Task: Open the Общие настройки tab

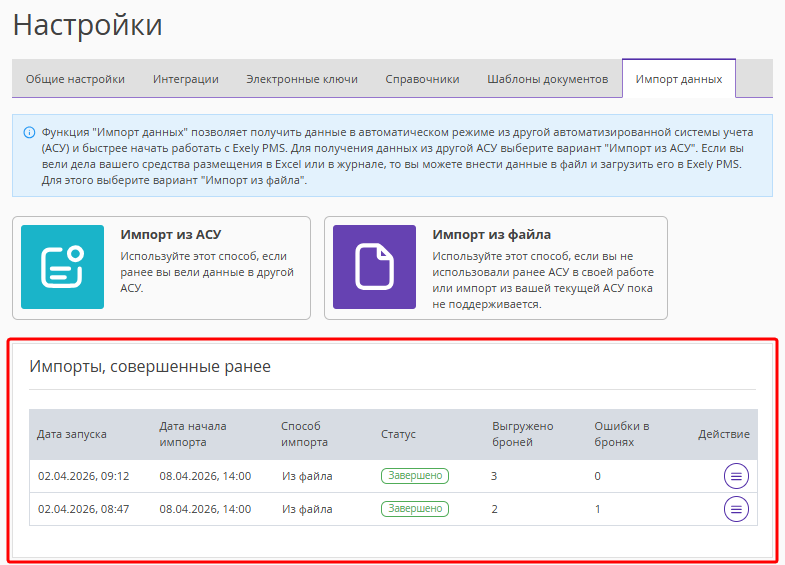Action: 75,79
